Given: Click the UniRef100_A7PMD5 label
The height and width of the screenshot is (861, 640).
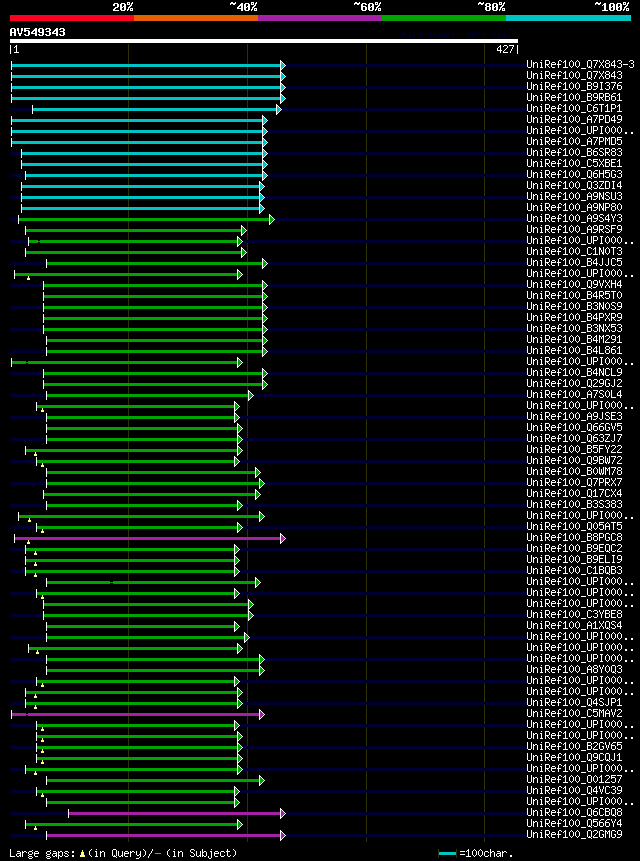Looking at the screenshot, I should pos(574,142).
